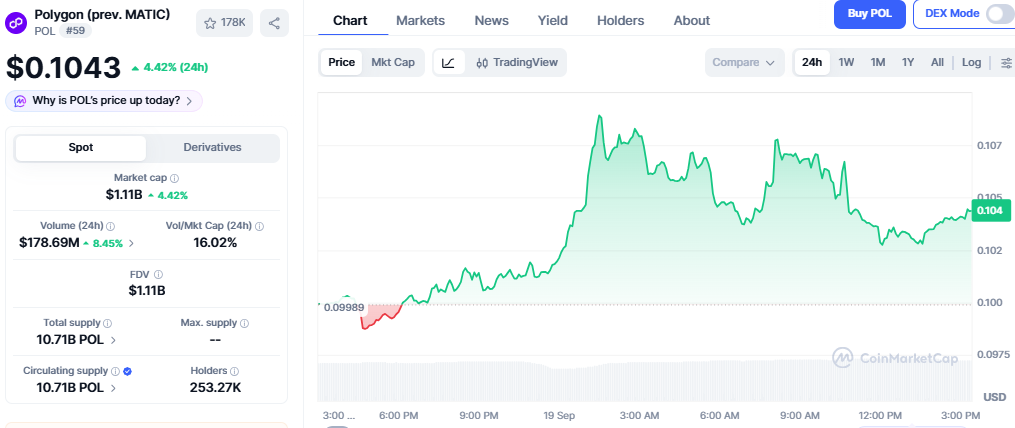Click the Holders info icon
This screenshot has height=428, width=1015.
[234, 371]
